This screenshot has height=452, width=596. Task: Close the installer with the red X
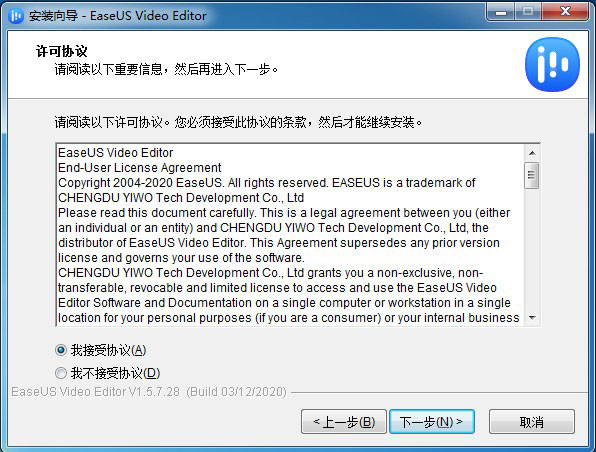click(x=565, y=12)
